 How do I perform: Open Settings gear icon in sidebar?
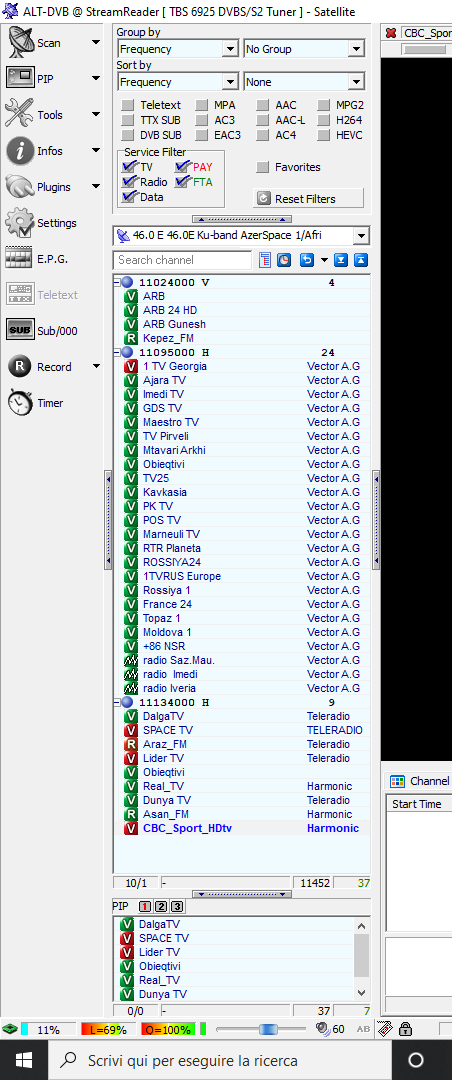click(20, 222)
